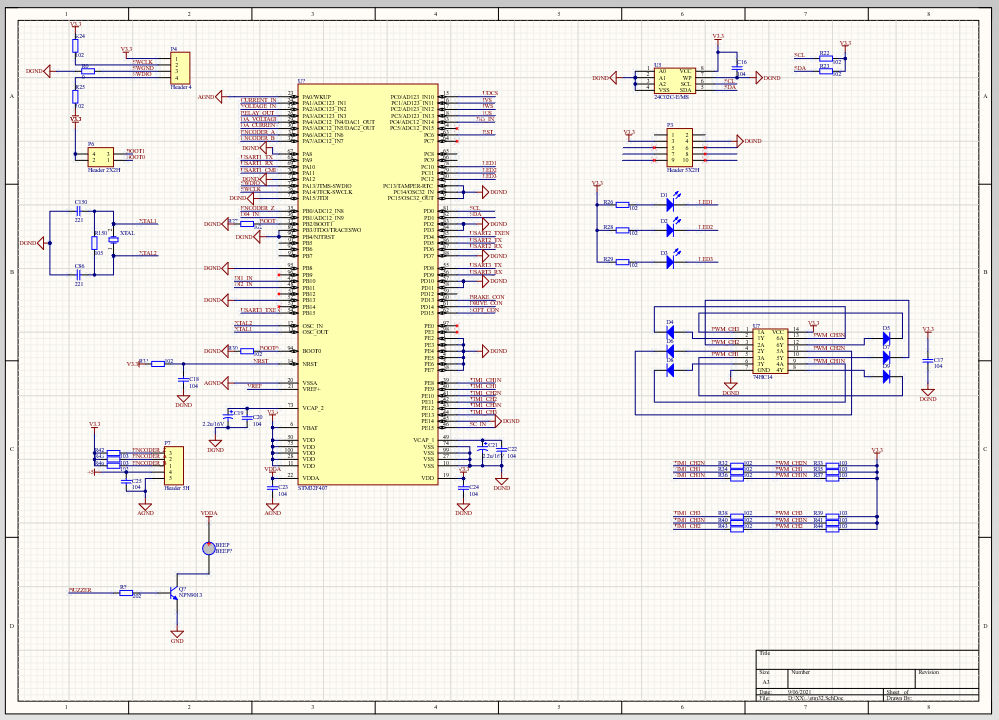
Task: Select the 74HC14 inverter IC symbol
Action: (x=770, y=351)
